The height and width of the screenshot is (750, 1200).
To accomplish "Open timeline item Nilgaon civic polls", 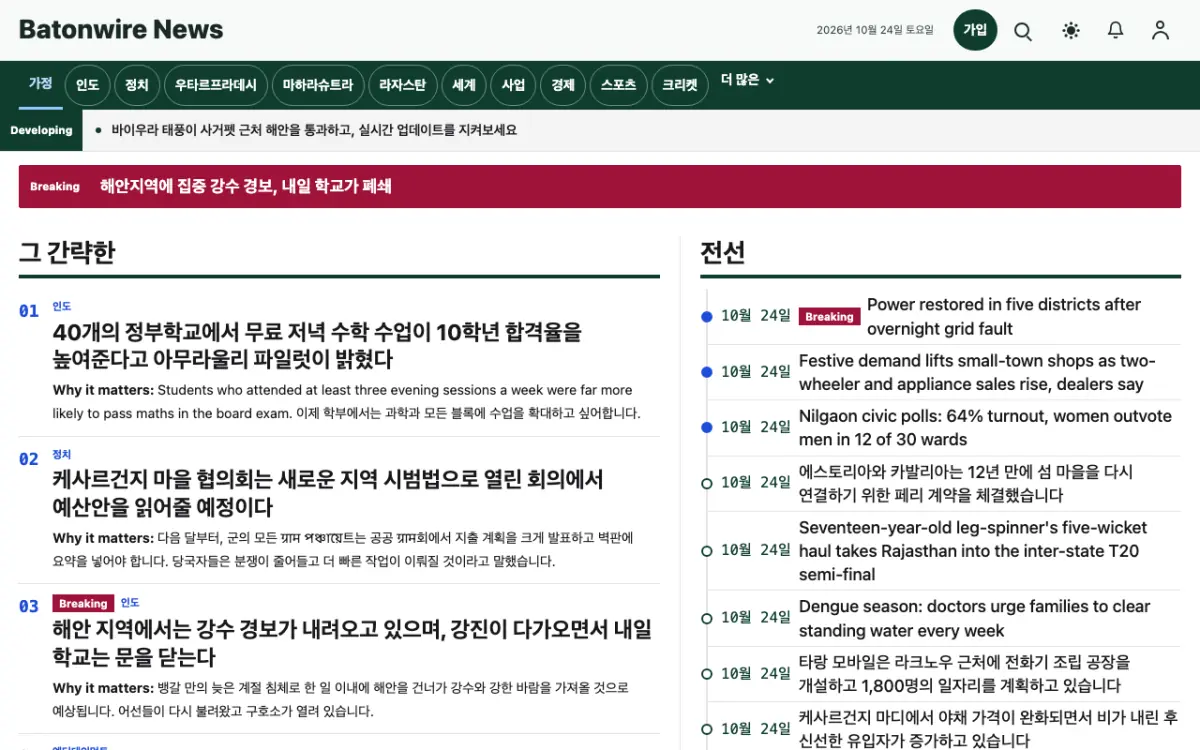I will point(985,427).
